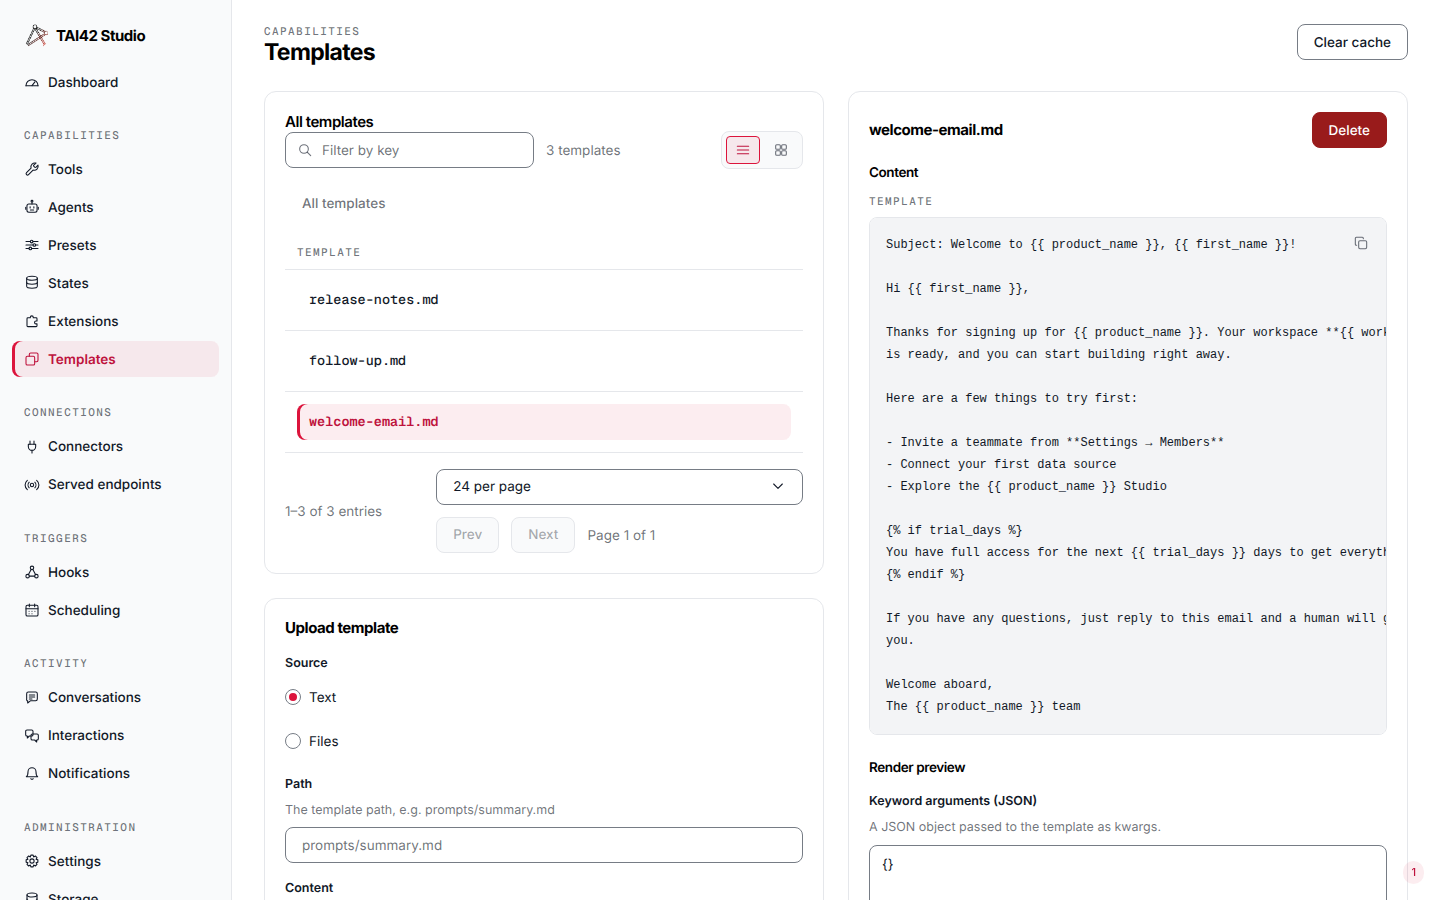Click the 3 templates count text
The height and width of the screenshot is (900, 1440).
click(583, 151)
